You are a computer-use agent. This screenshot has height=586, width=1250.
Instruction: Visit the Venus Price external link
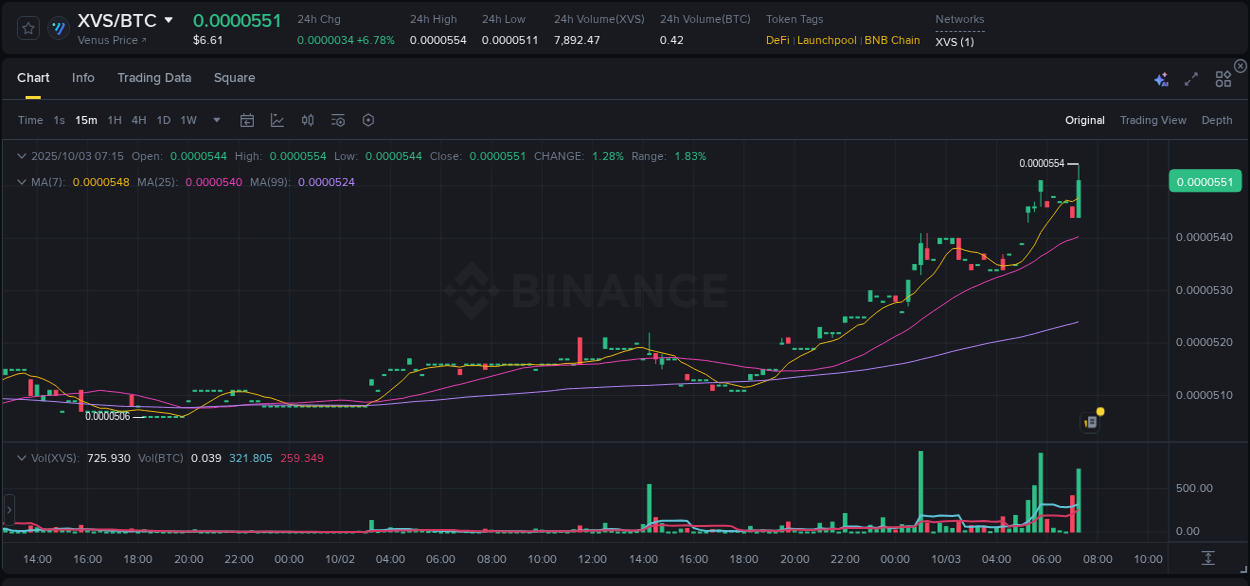point(112,41)
